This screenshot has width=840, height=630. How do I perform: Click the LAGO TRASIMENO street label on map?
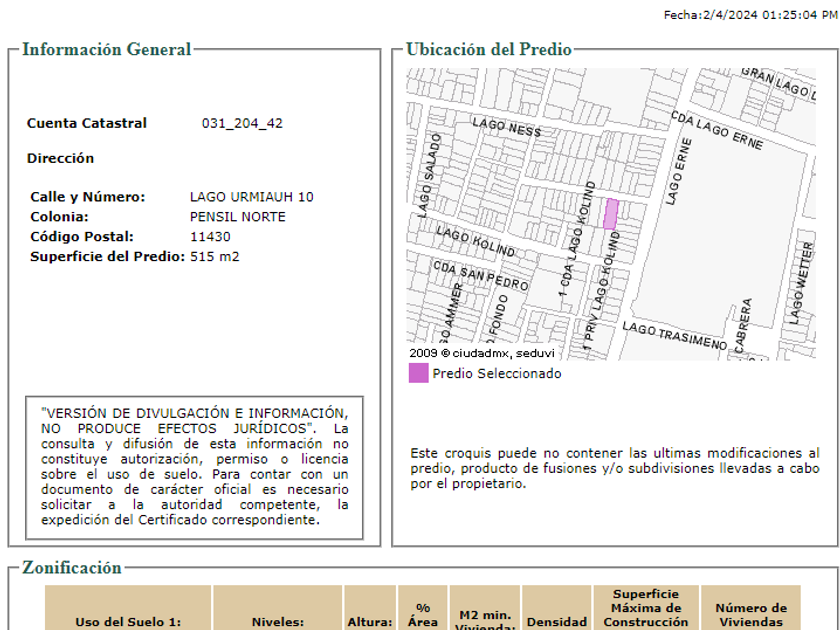tap(674, 335)
